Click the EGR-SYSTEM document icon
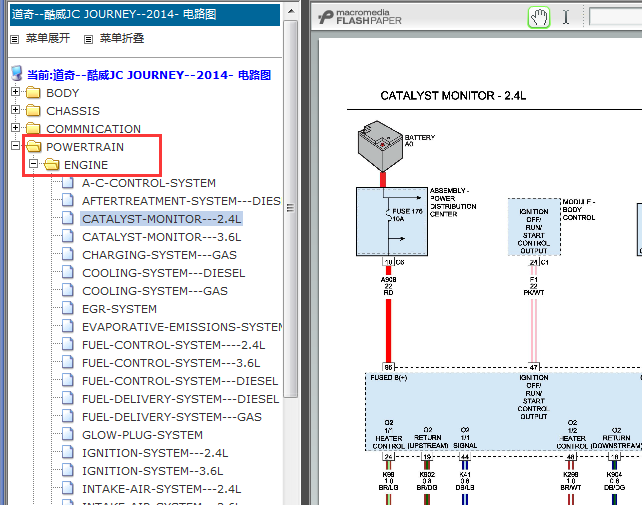The height and width of the screenshot is (505, 642). (x=68, y=308)
